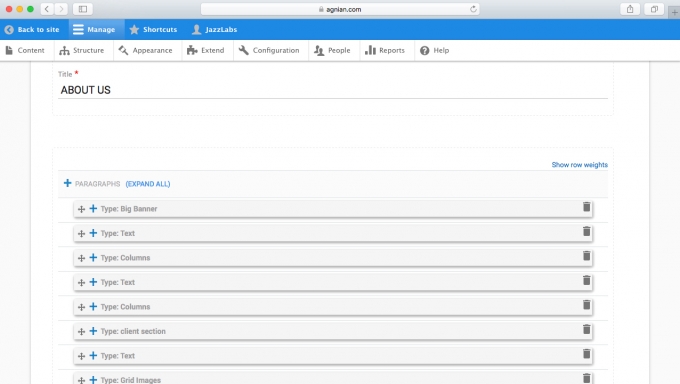Click the trash icon on Grid Images row
Screen dimensions: 680x384
pyautogui.click(x=586, y=378)
